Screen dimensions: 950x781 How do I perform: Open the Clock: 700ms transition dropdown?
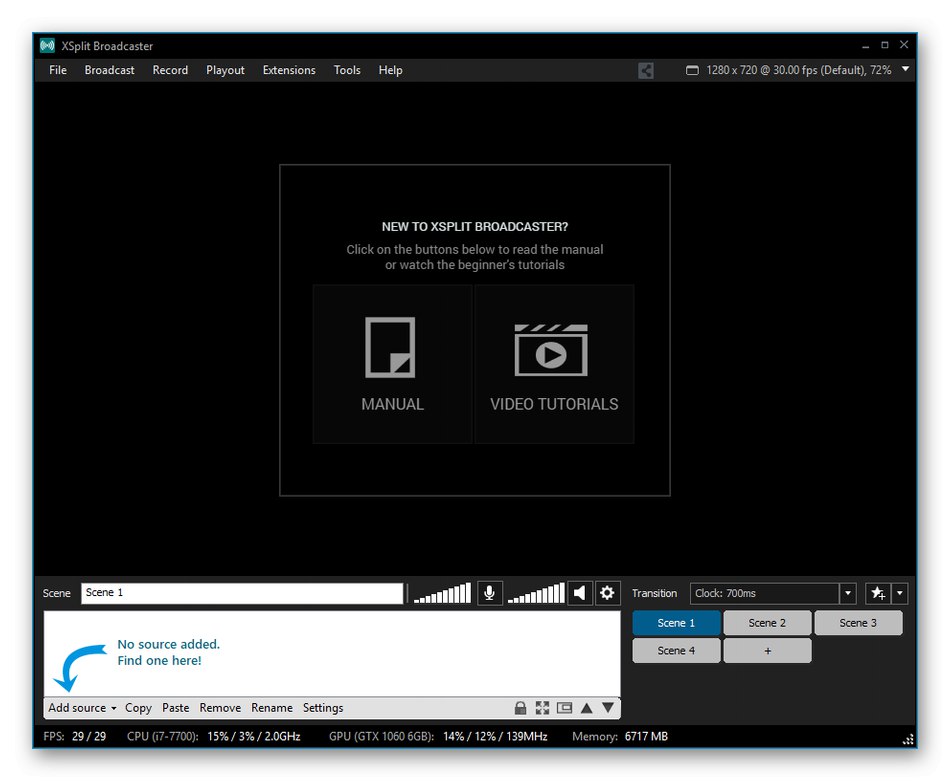[x=772, y=593]
